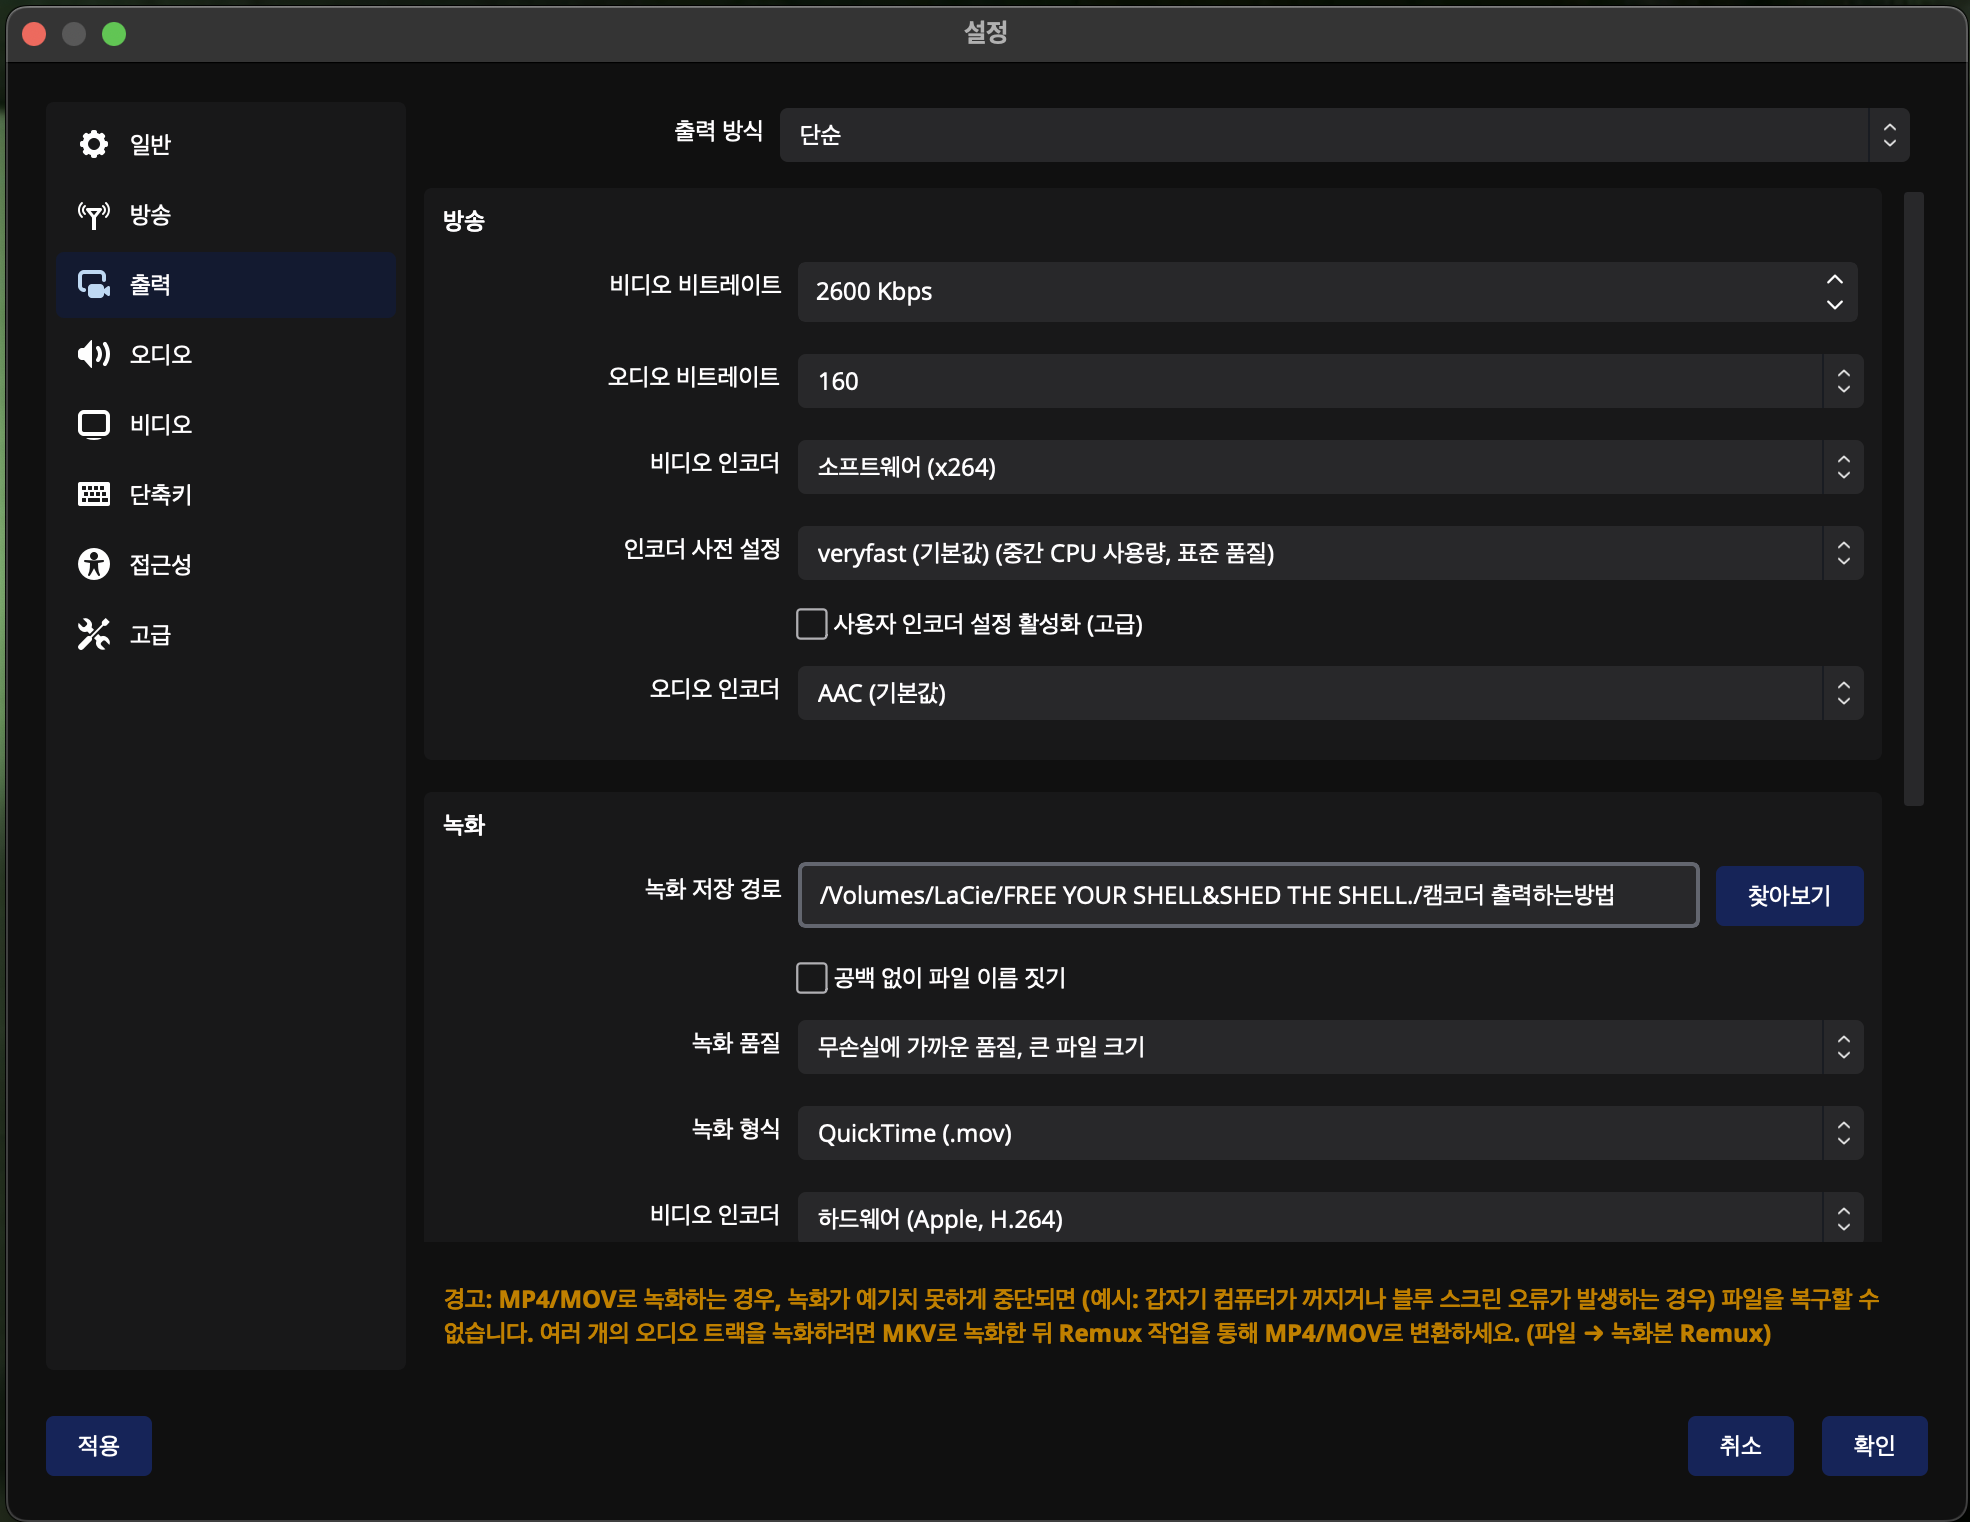Click the gear icon for 일반 settings
This screenshot has height=1522, width=1970.
pos(94,144)
